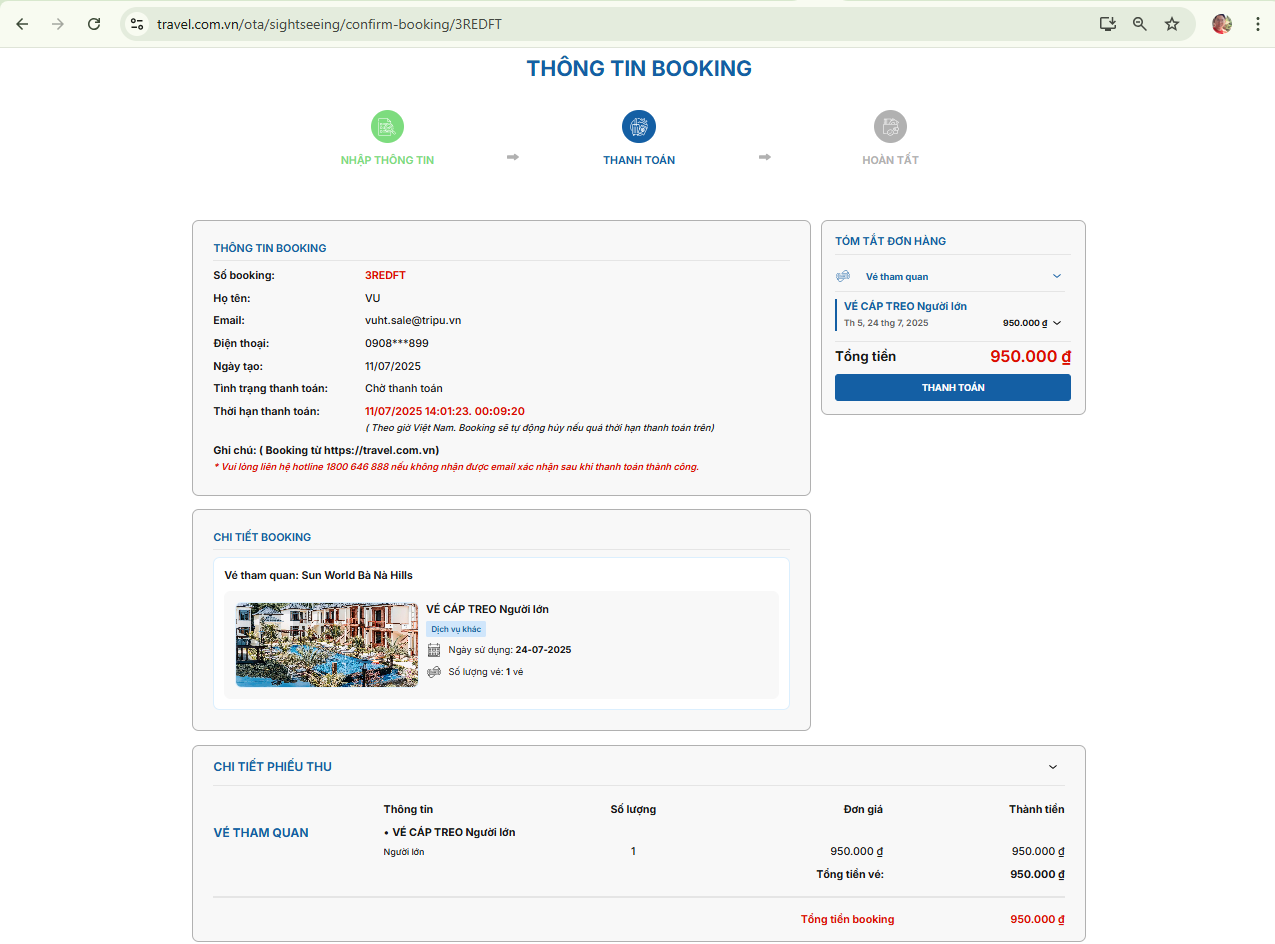Open the zoom magnifier icon
This screenshot has width=1275, height=944.
1139,24
